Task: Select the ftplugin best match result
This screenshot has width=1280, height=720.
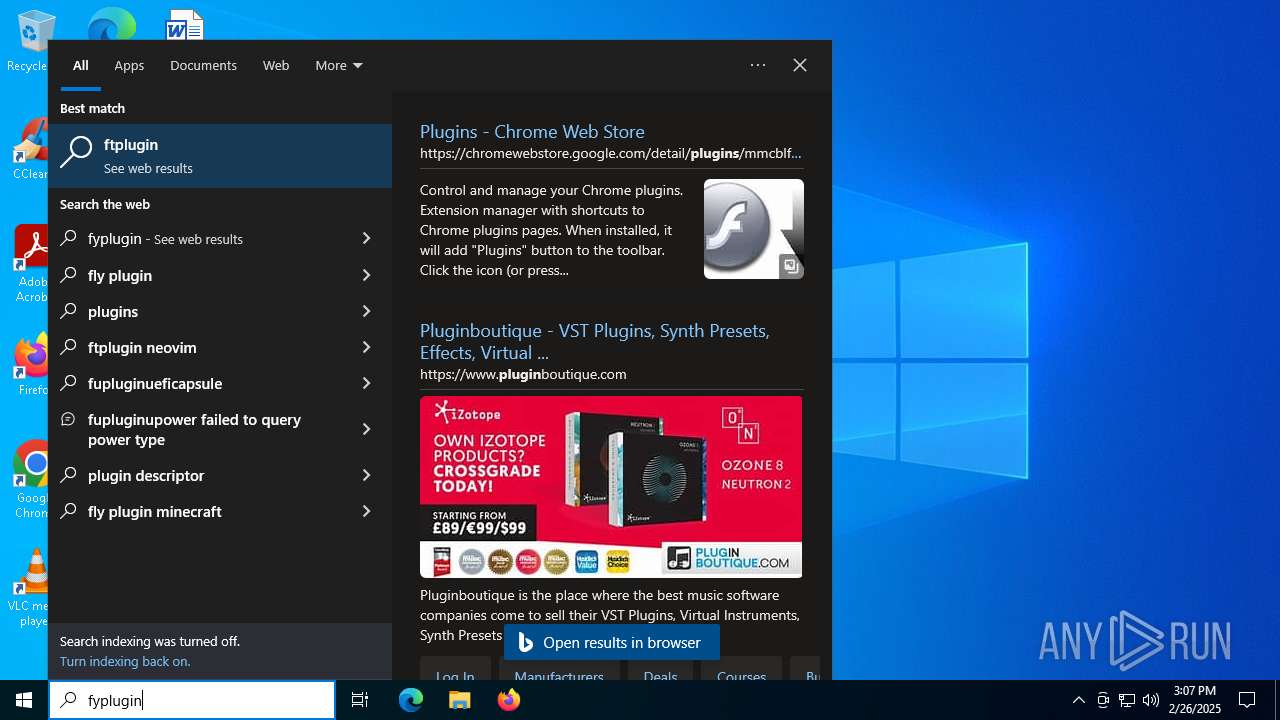Action: 220,156
